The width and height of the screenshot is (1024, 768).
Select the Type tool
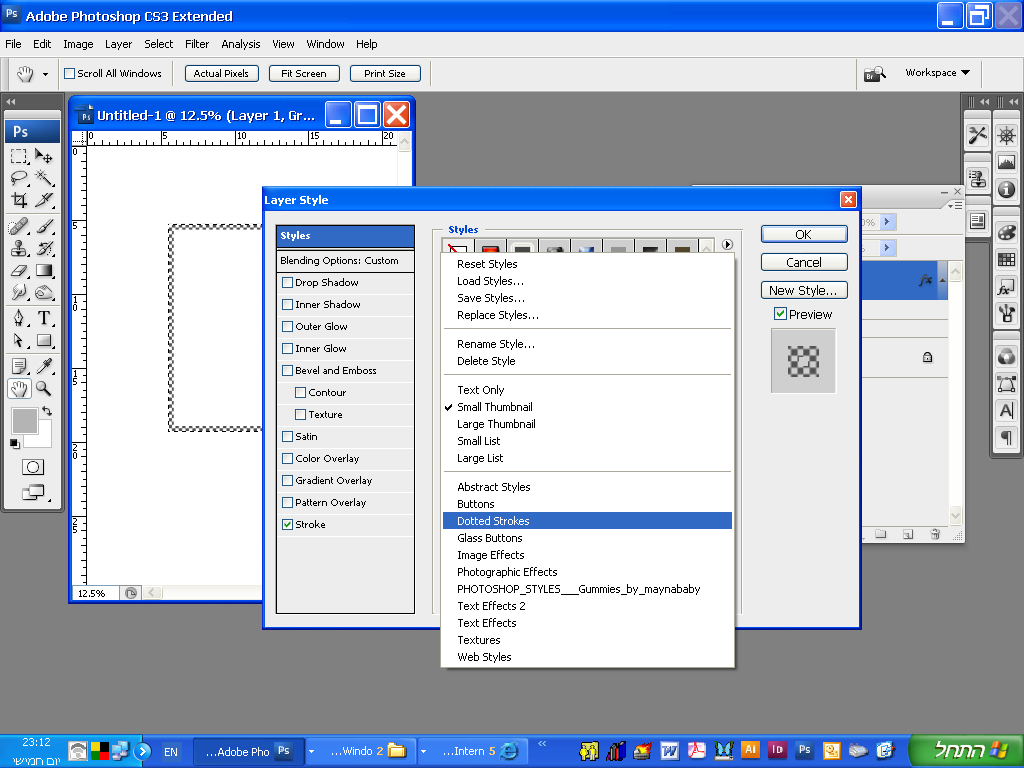(44, 318)
